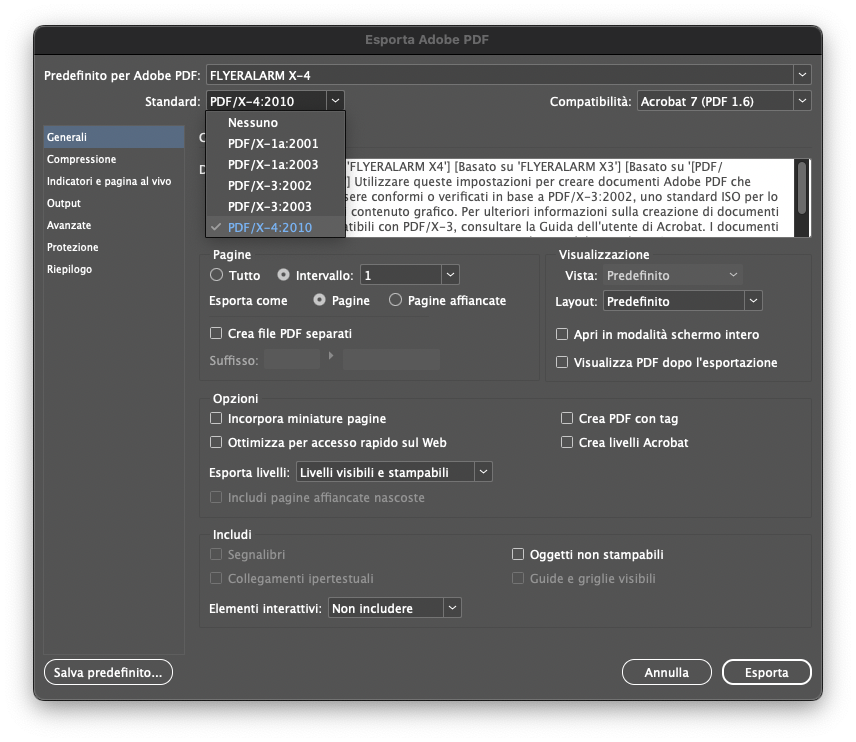Enable Incorpora miniature pagine
The width and height of the screenshot is (856, 742).
[x=216, y=419]
